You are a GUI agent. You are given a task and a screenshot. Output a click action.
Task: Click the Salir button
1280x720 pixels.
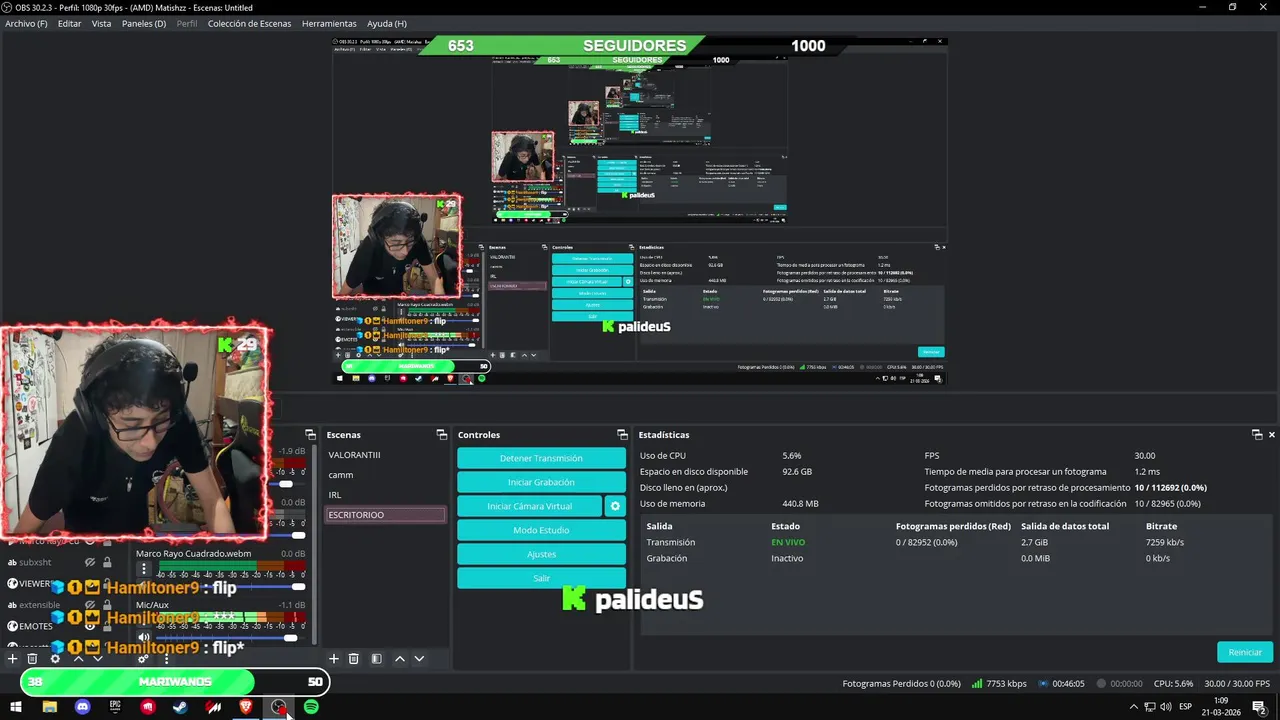[541, 578]
